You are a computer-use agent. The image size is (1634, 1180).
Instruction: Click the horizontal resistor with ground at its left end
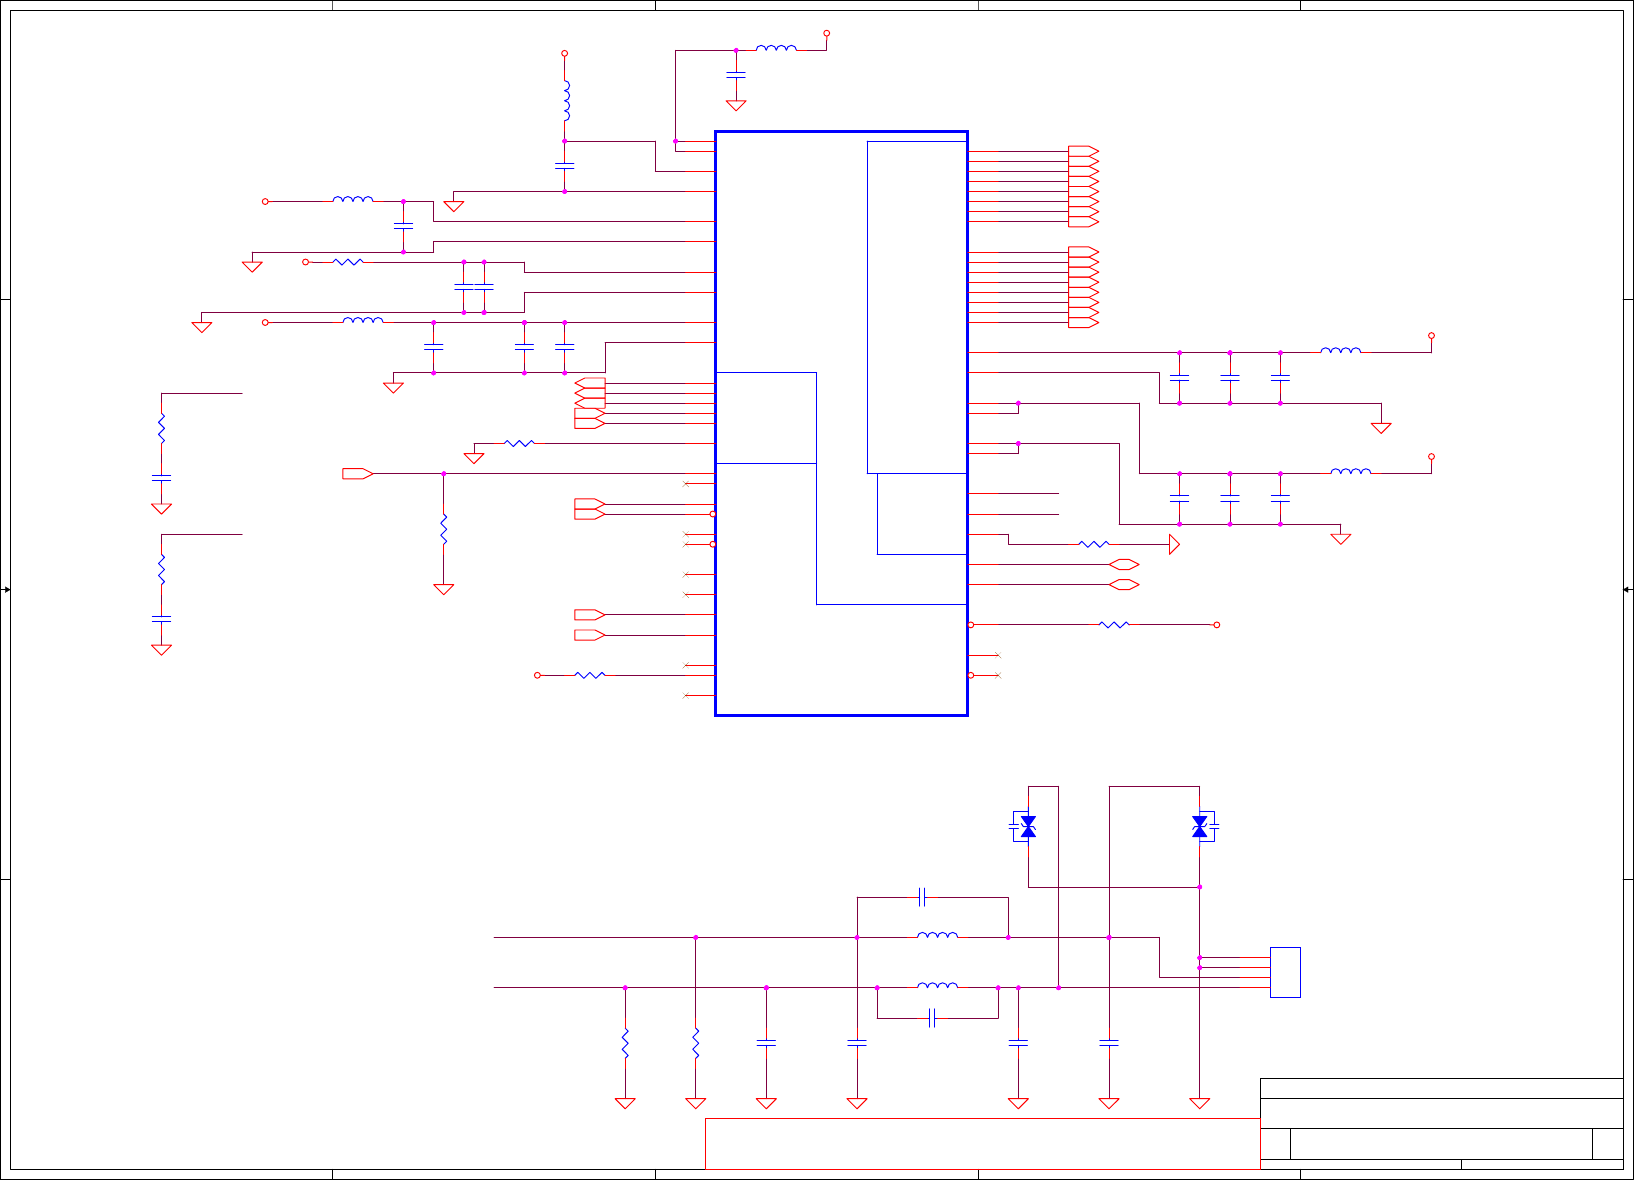tap(520, 443)
